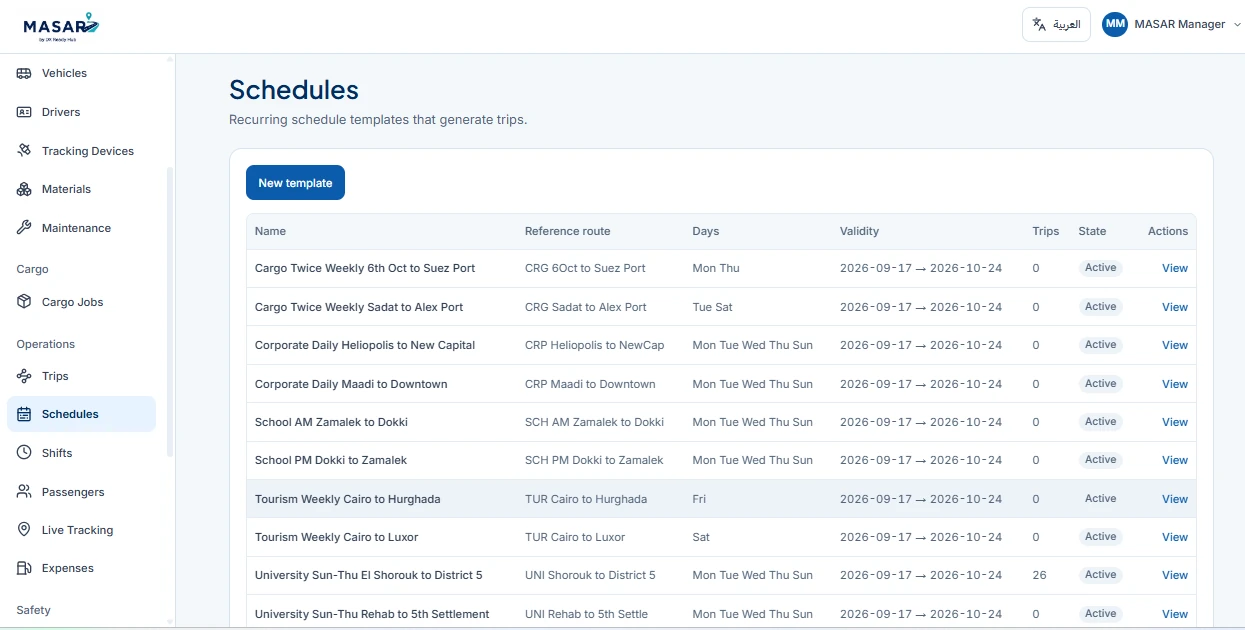This screenshot has width=1245, height=630.
Task: Click 'Mon Thu' days cell
Action: pyautogui.click(x=716, y=268)
